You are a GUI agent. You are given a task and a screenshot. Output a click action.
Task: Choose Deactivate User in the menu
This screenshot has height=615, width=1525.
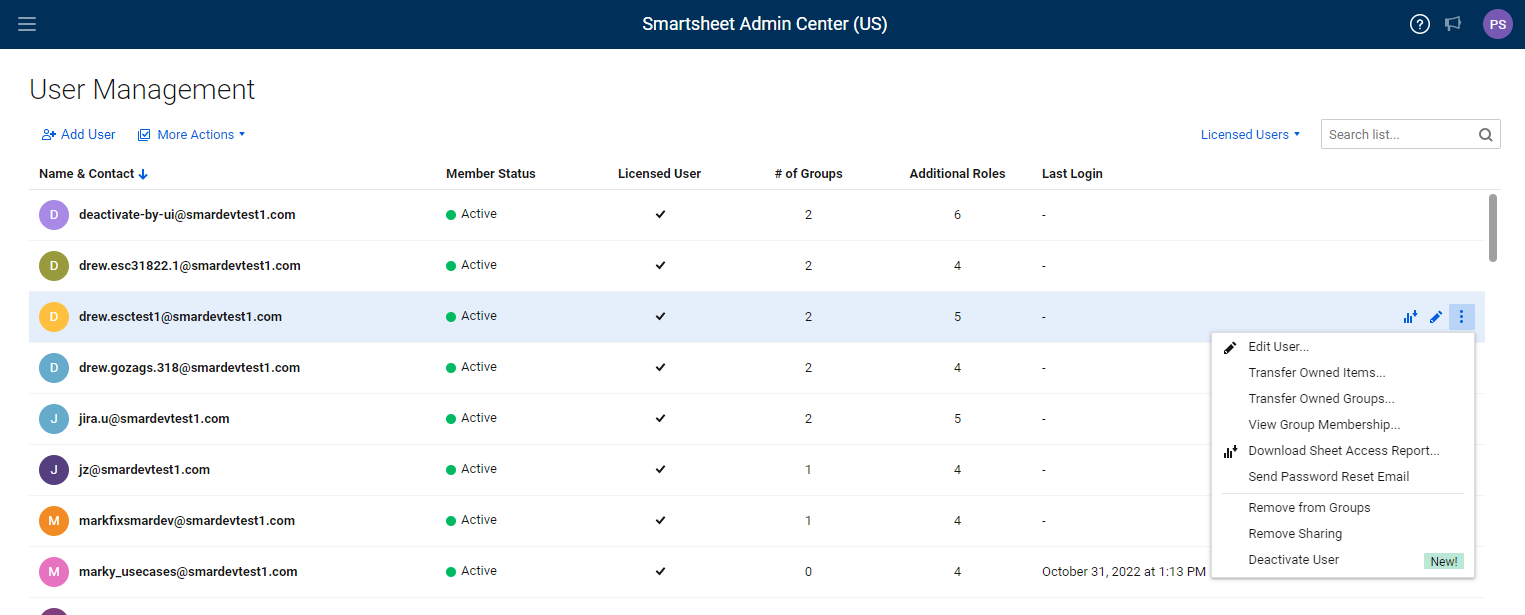pos(1293,560)
